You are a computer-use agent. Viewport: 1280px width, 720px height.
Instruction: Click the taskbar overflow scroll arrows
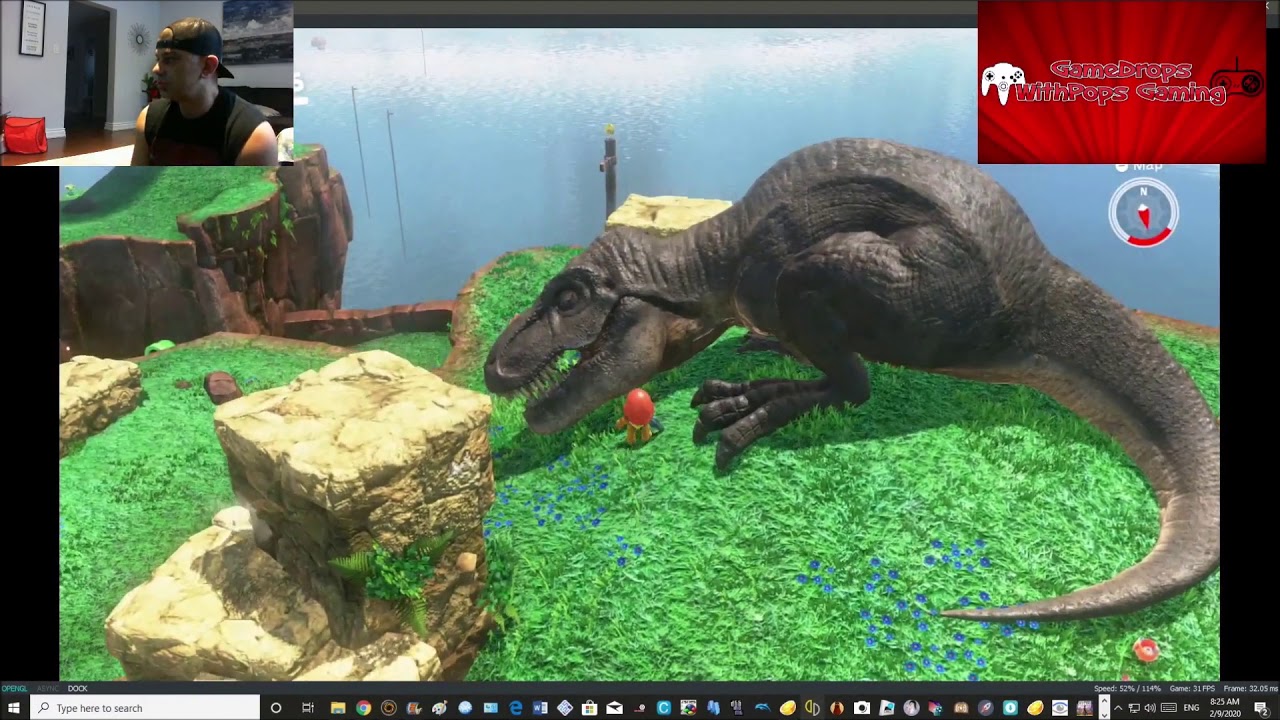[x=1104, y=708]
